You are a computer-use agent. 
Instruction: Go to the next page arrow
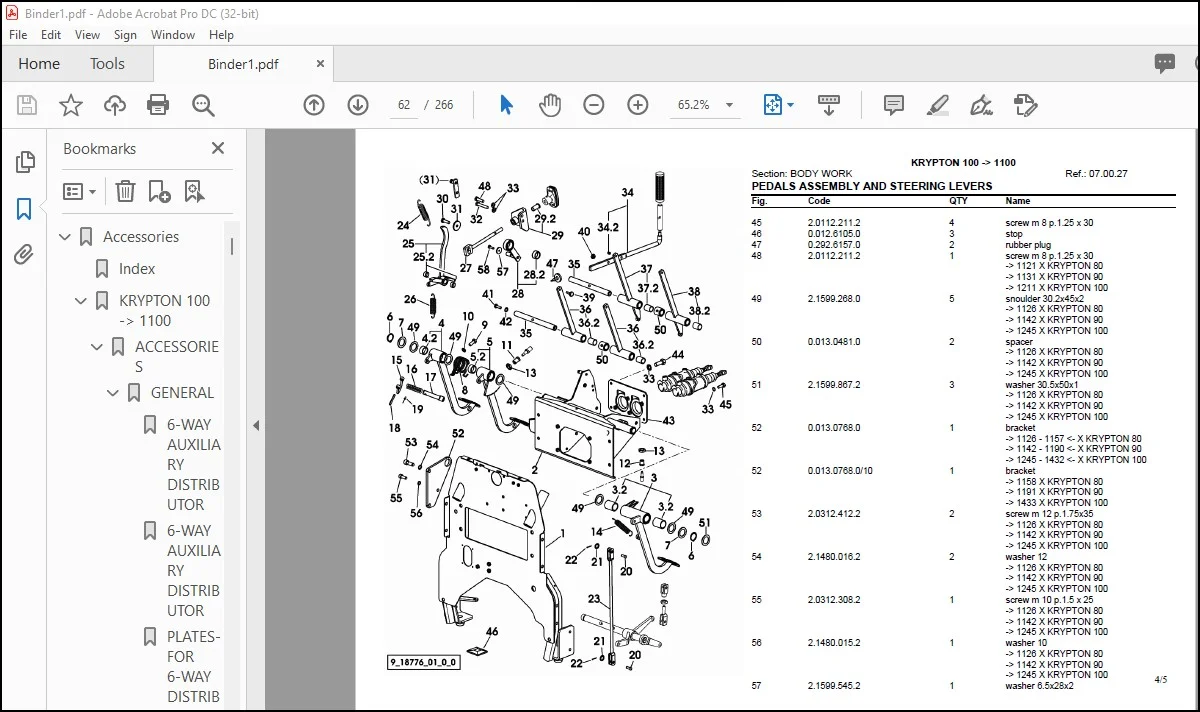(358, 105)
